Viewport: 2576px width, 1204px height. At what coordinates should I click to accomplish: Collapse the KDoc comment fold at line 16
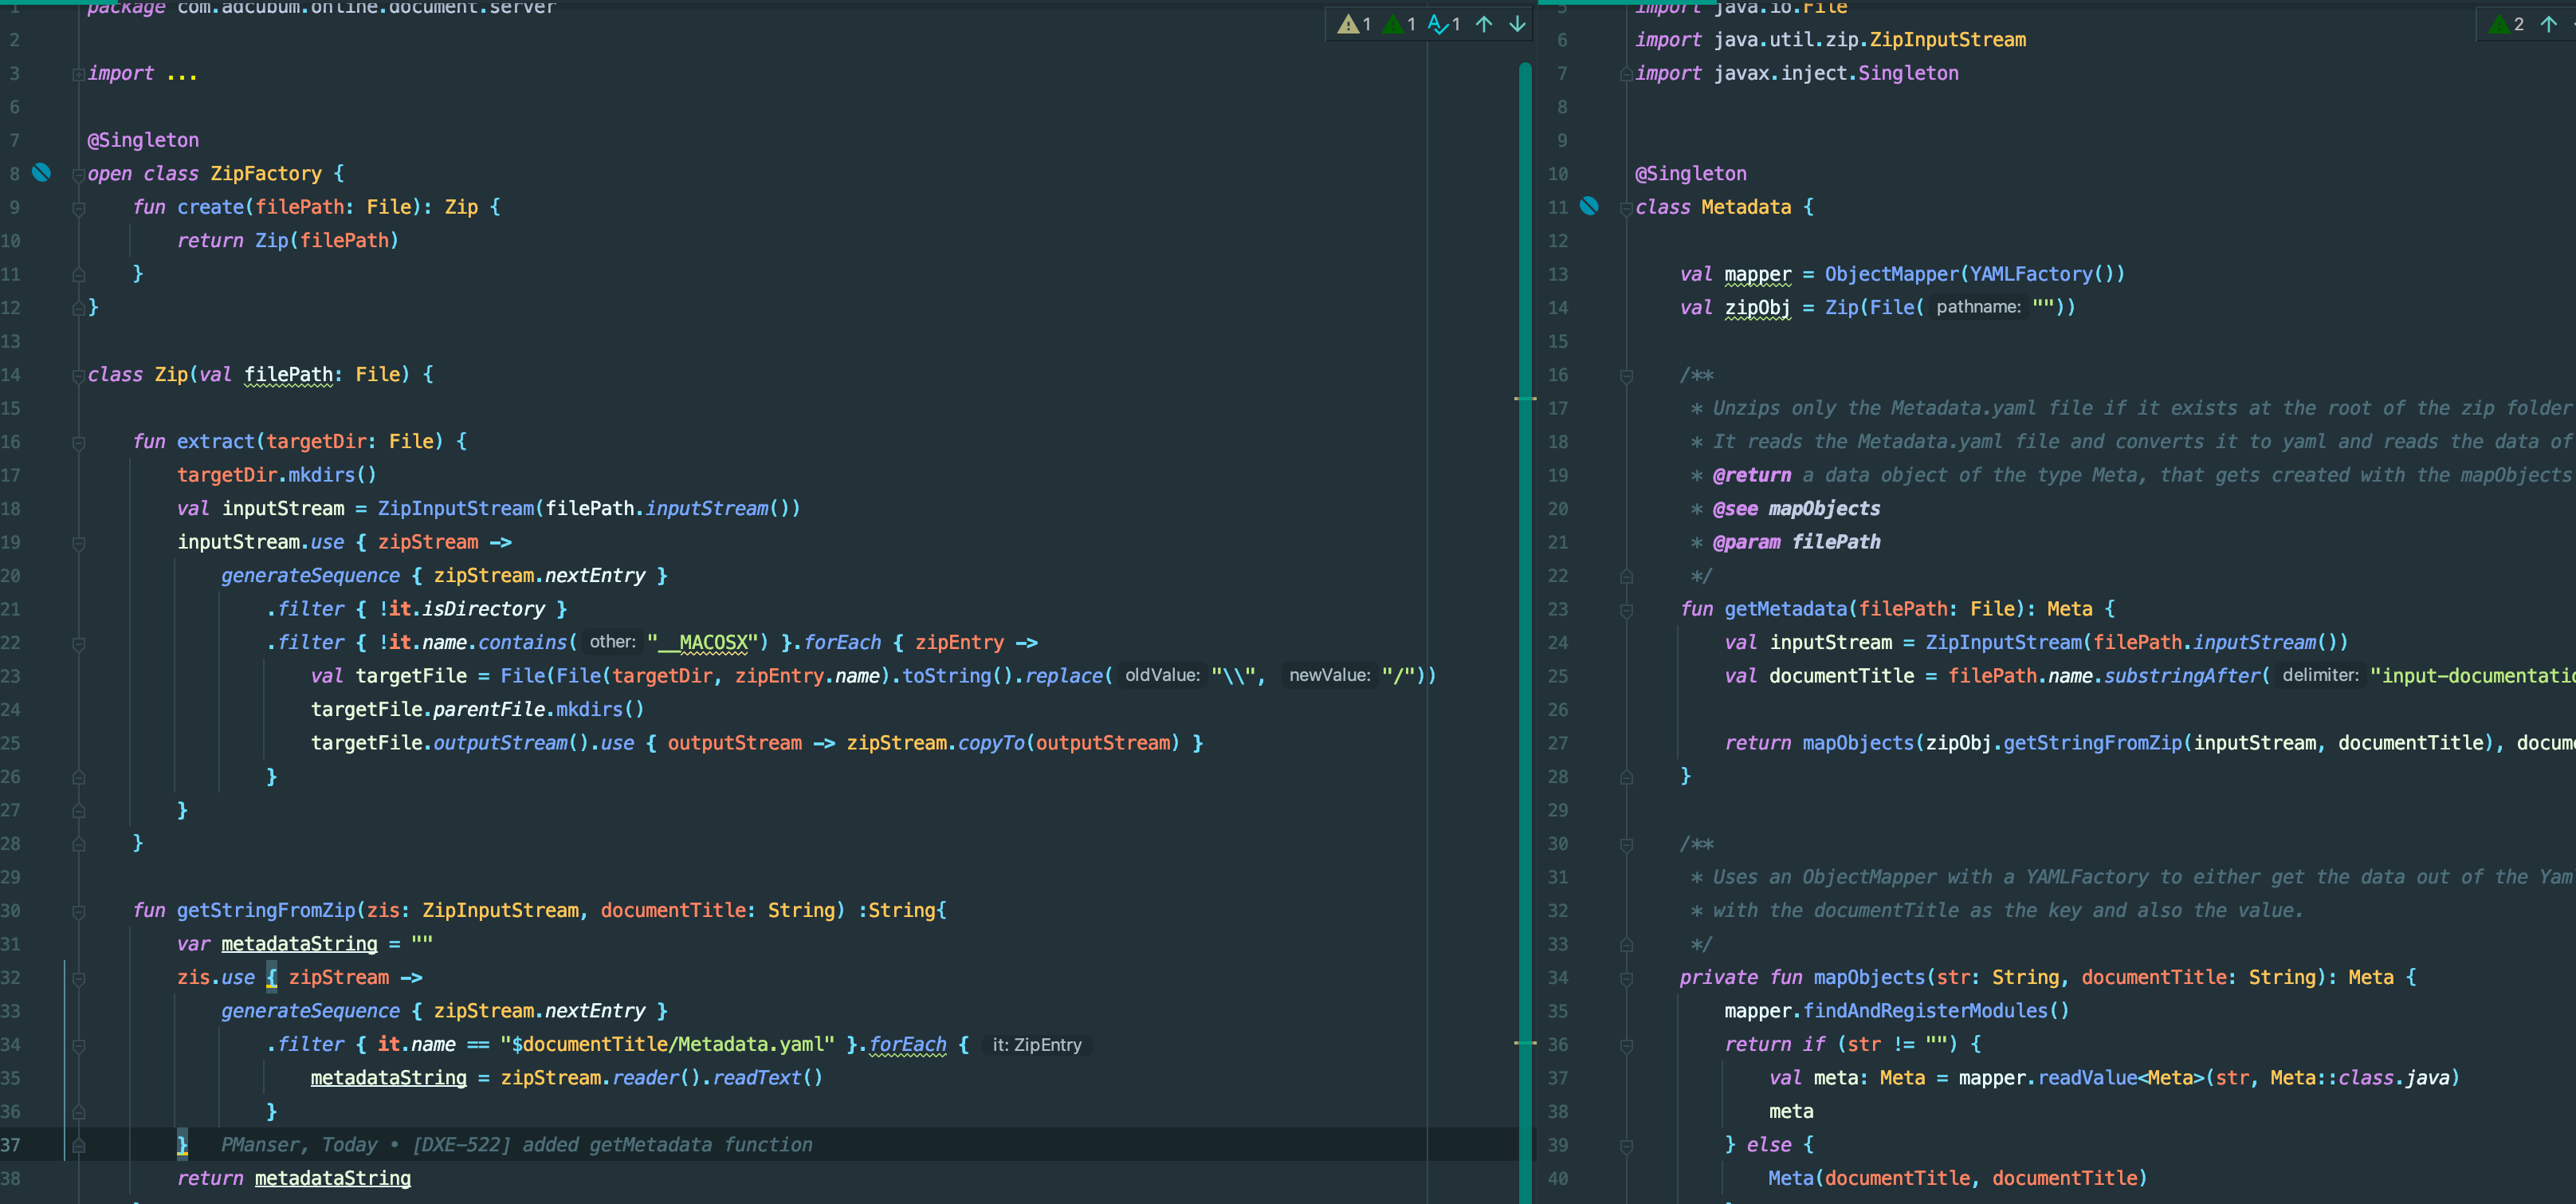coord(1626,376)
